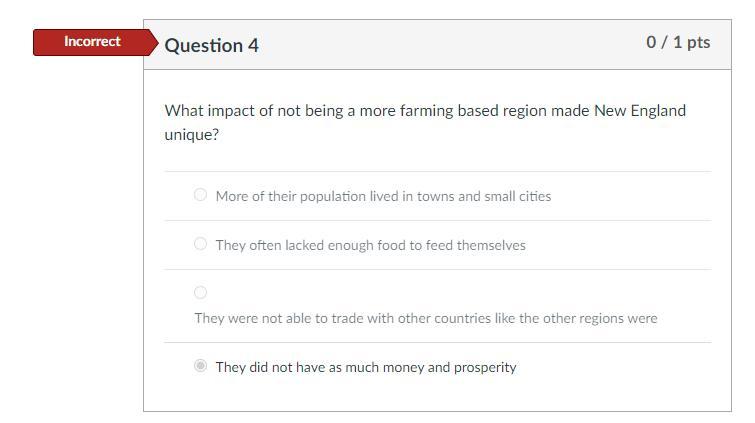This screenshot has width=755, height=423.
Task: Click the selected money and prosperity radio
Action: tap(201, 366)
